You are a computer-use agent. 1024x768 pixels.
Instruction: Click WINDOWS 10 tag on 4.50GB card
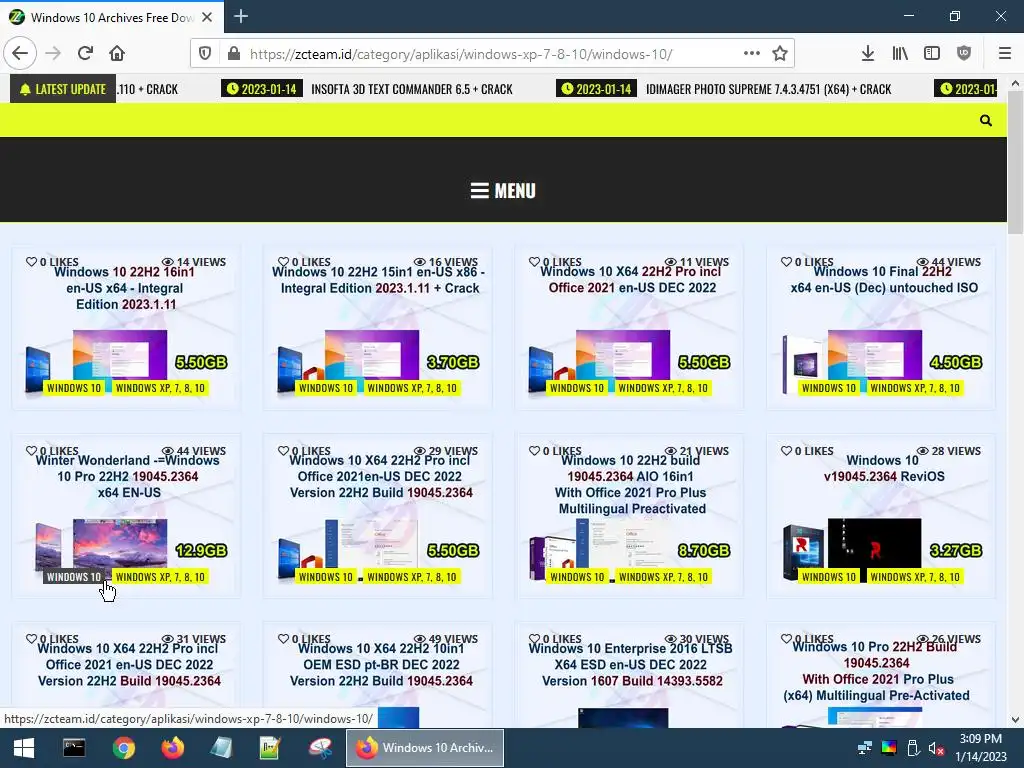[829, 388]
